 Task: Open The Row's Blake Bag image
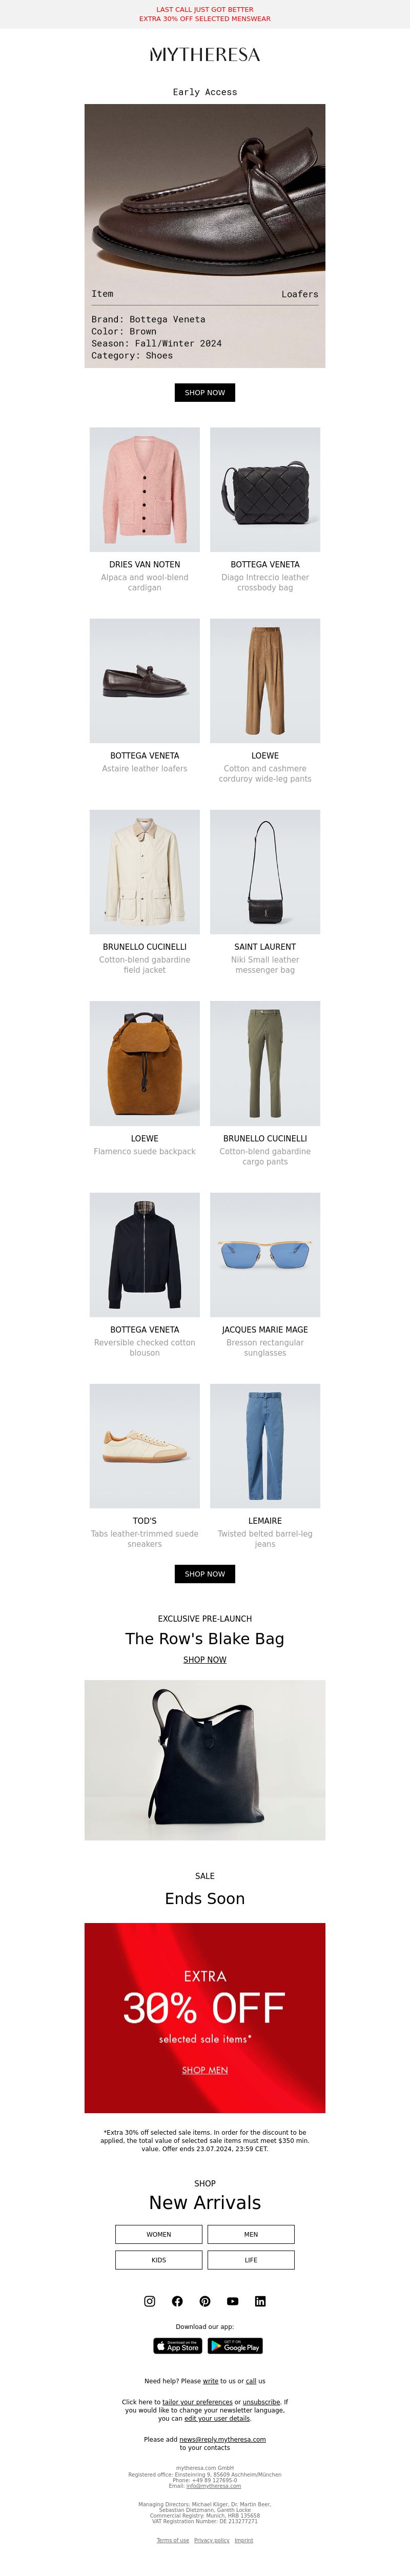coord(205,1760)
